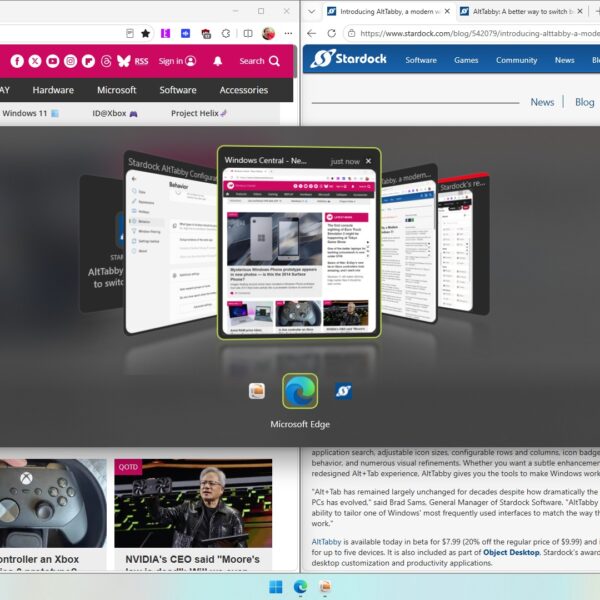Open Search on Windows Central
This screenshot has height=600, width=600.
click(259, 61)
